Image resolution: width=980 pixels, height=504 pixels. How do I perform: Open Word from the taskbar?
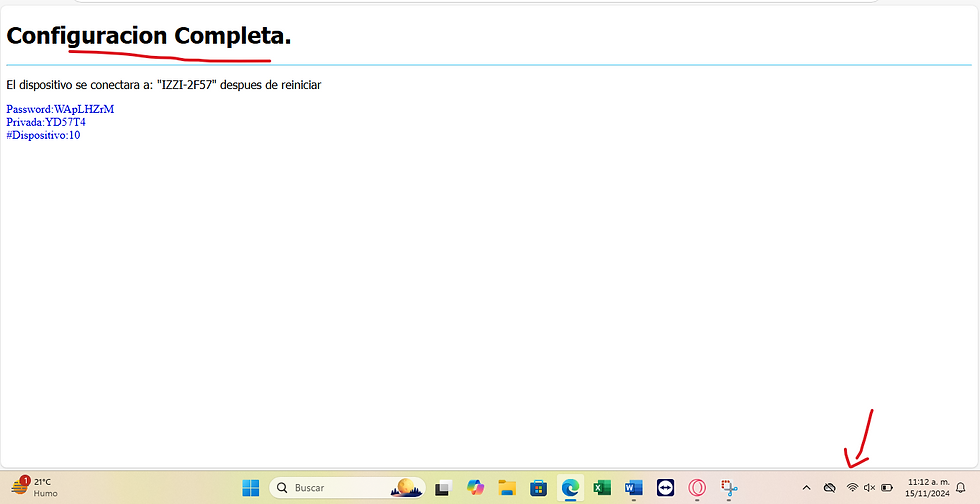[x=633, y=488]
